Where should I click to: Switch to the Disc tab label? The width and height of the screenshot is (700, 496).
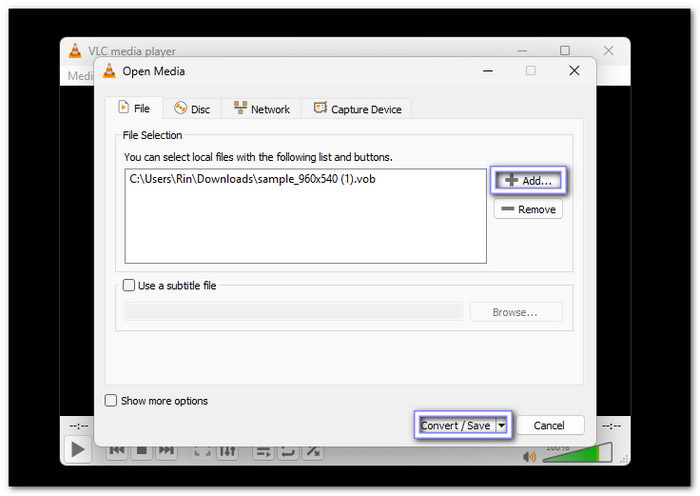click(200, 109)
